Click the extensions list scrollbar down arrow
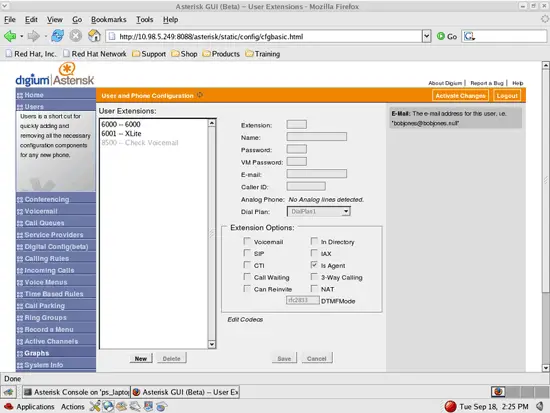 (x=212, y=345)
